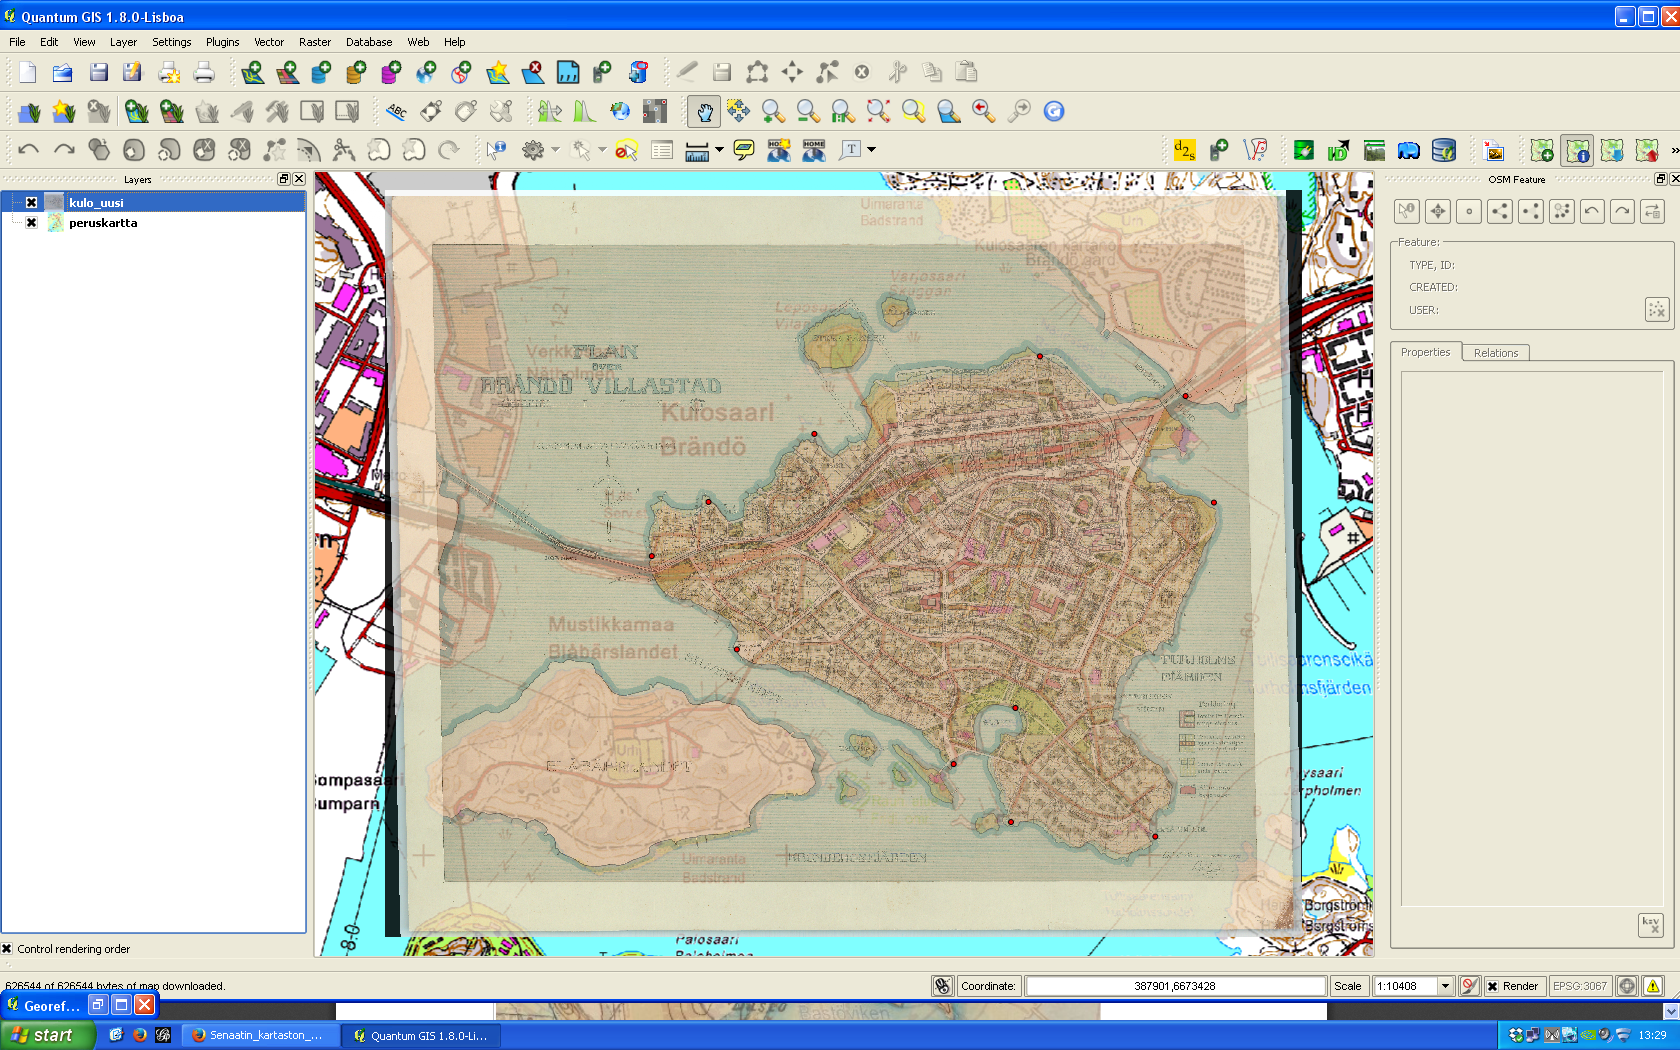Click the Refresh map icon
Image resolution: width=1680 pixels, height=1050 pixels.
[x=1054, y=112]
